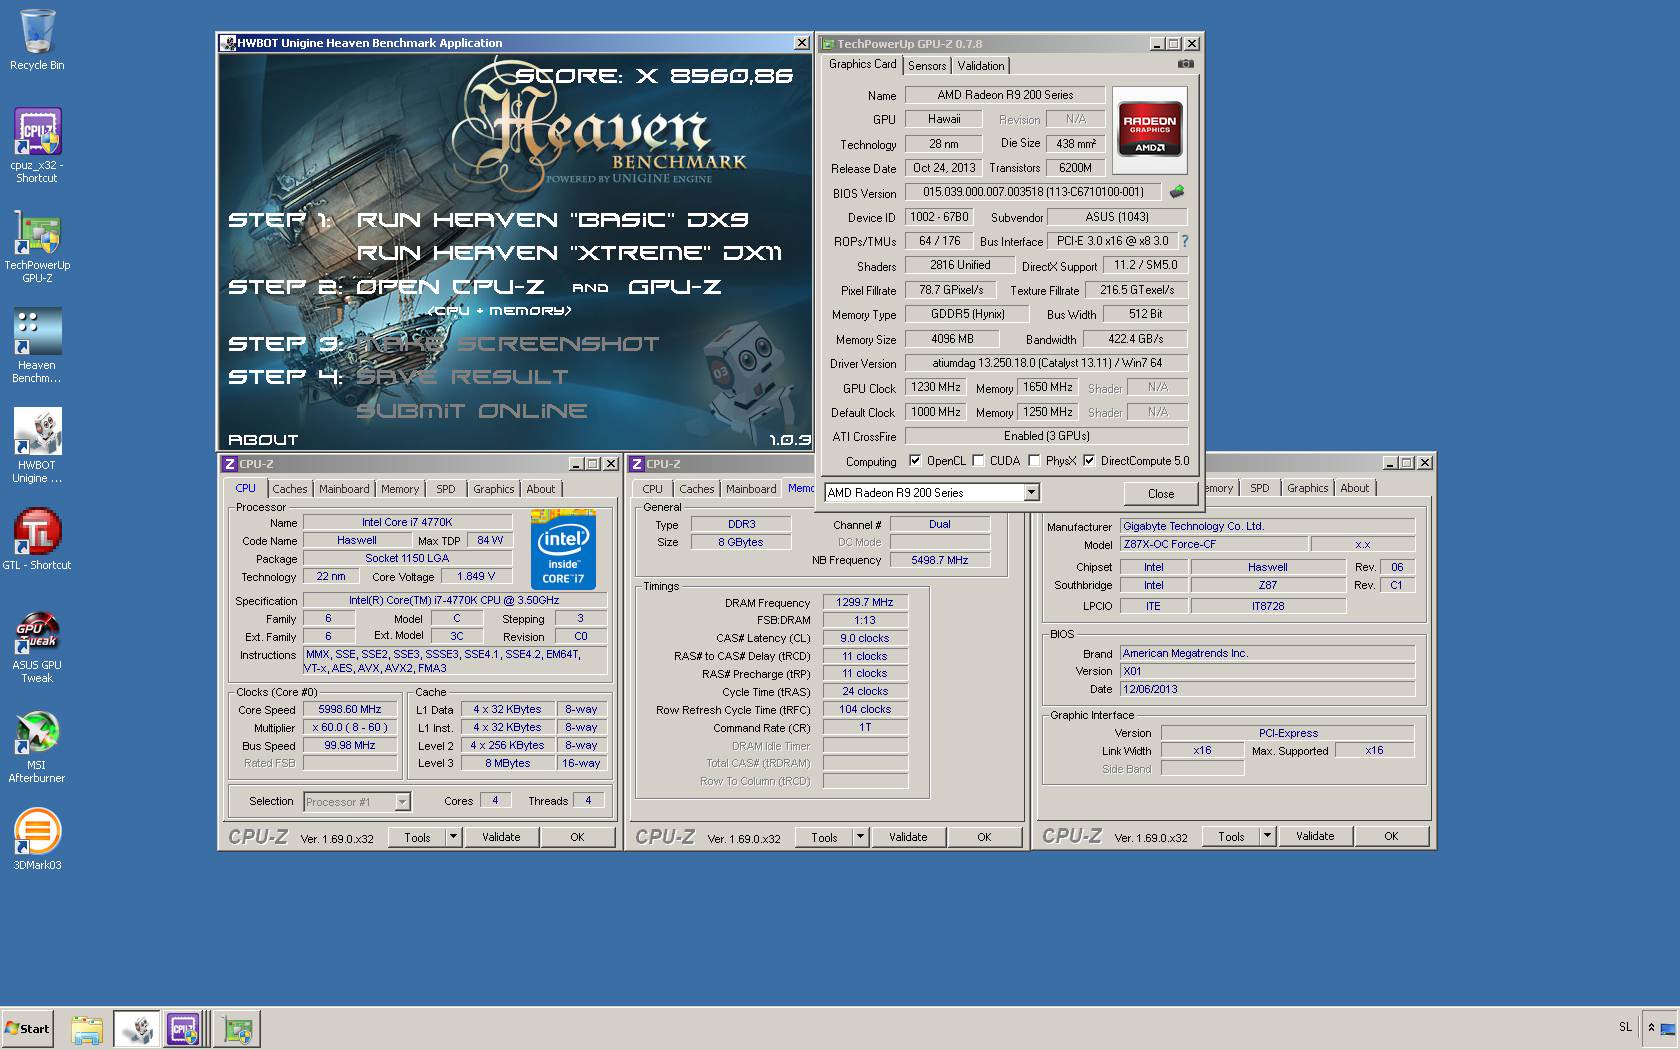
Task: Open the Processor #1 selection dropdown
Action: pos(402,801)
